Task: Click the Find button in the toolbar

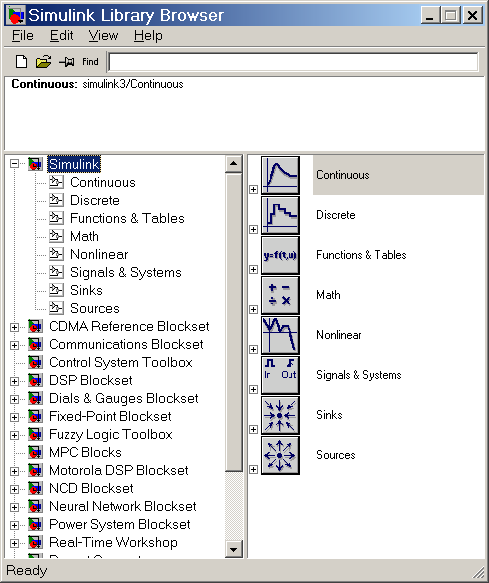Action: [x=90, y=61]
